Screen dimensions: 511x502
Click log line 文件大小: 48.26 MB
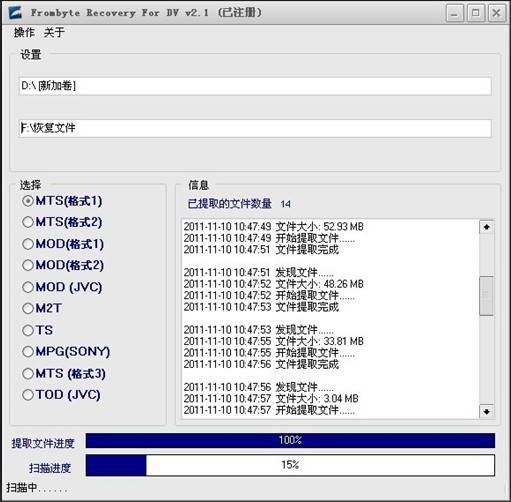point(274,284)
